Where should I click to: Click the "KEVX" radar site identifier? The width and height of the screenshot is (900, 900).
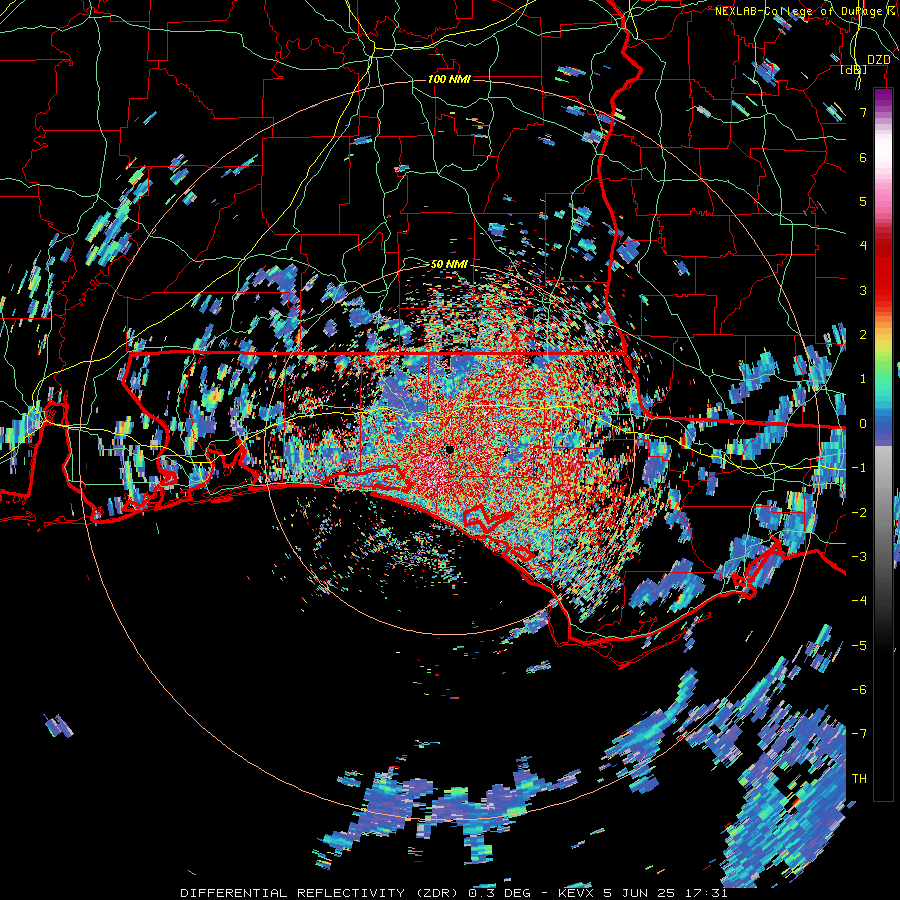point(577,893)
